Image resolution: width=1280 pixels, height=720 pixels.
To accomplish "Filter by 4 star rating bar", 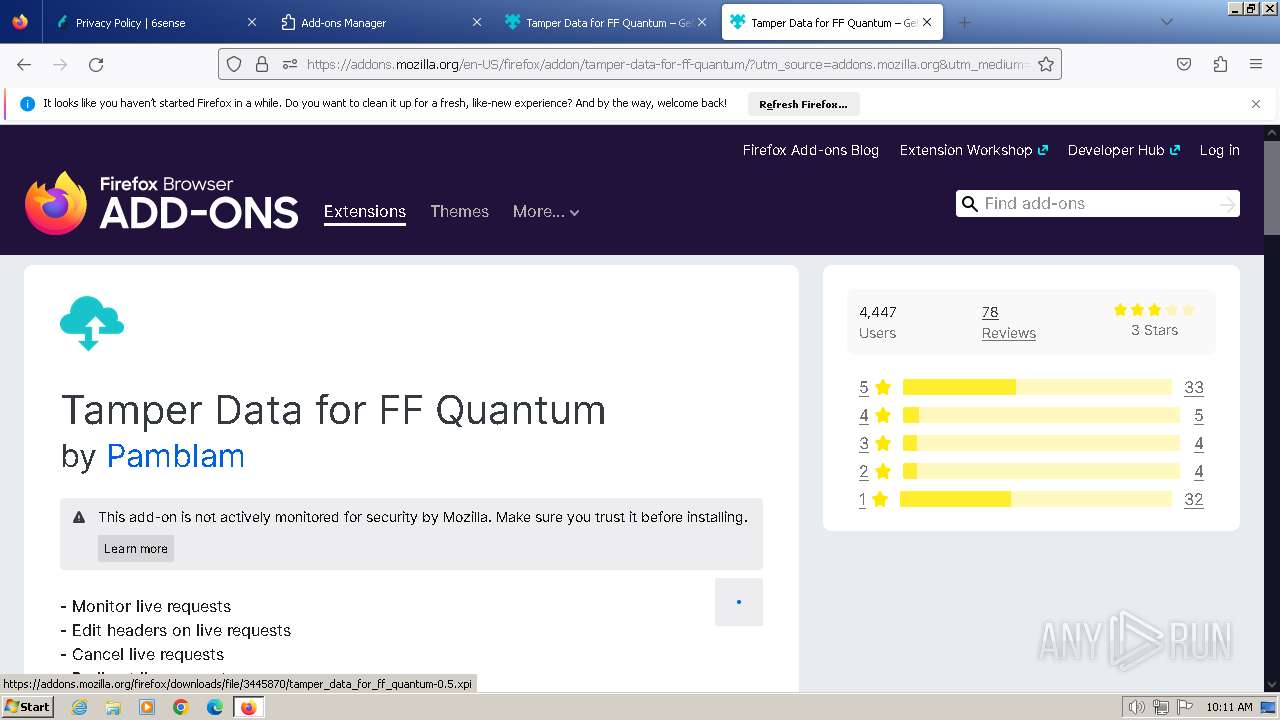I will click(1041, 415).
